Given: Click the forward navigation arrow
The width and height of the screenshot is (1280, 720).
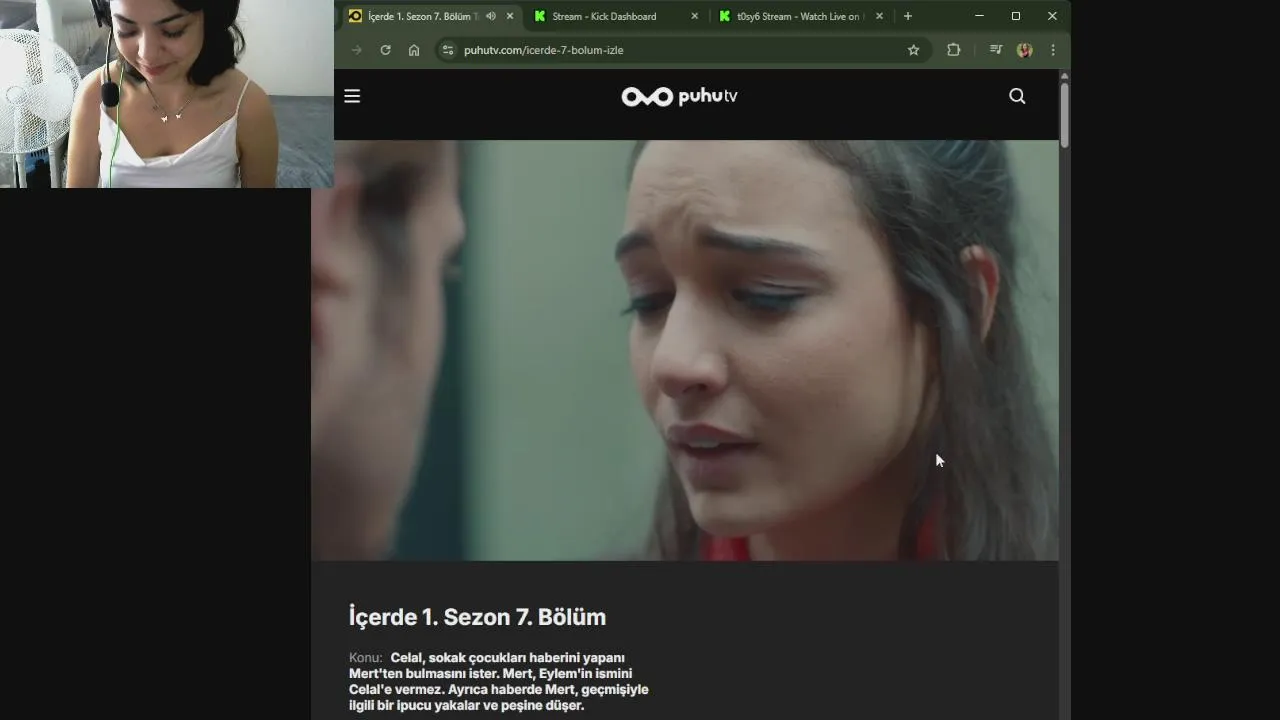Looking at the screenshot, I should pyautogui.click(x=357, y=50).
